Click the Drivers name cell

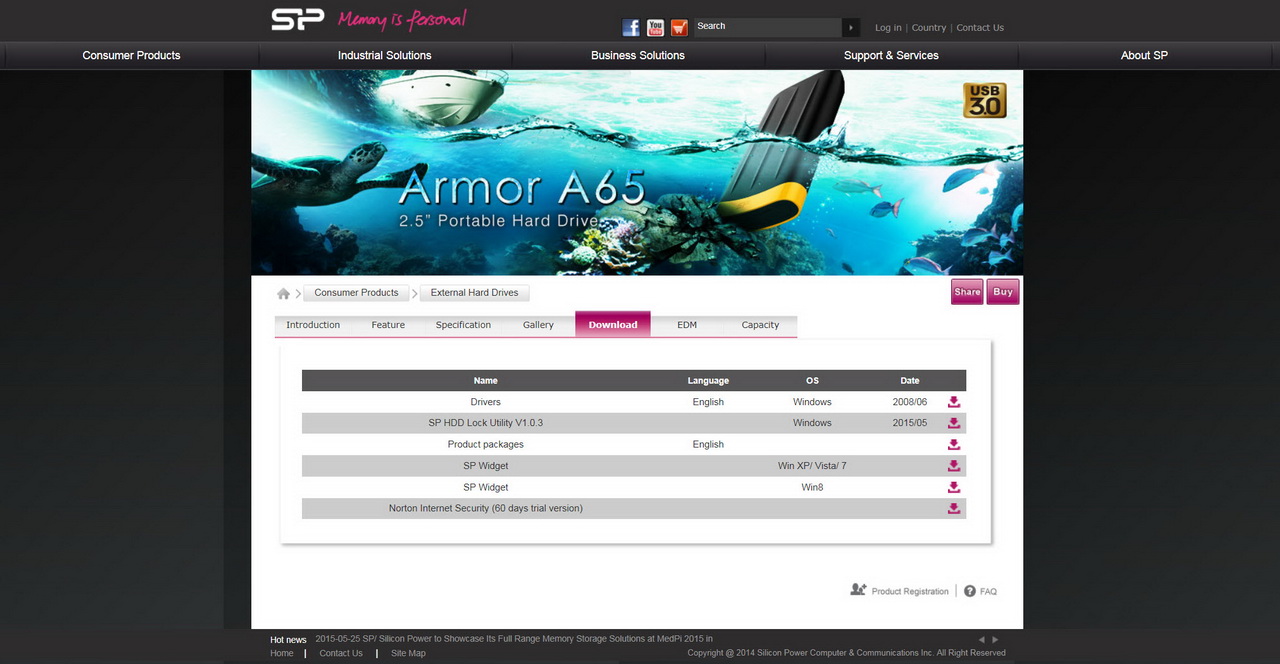tap(485, 402)
